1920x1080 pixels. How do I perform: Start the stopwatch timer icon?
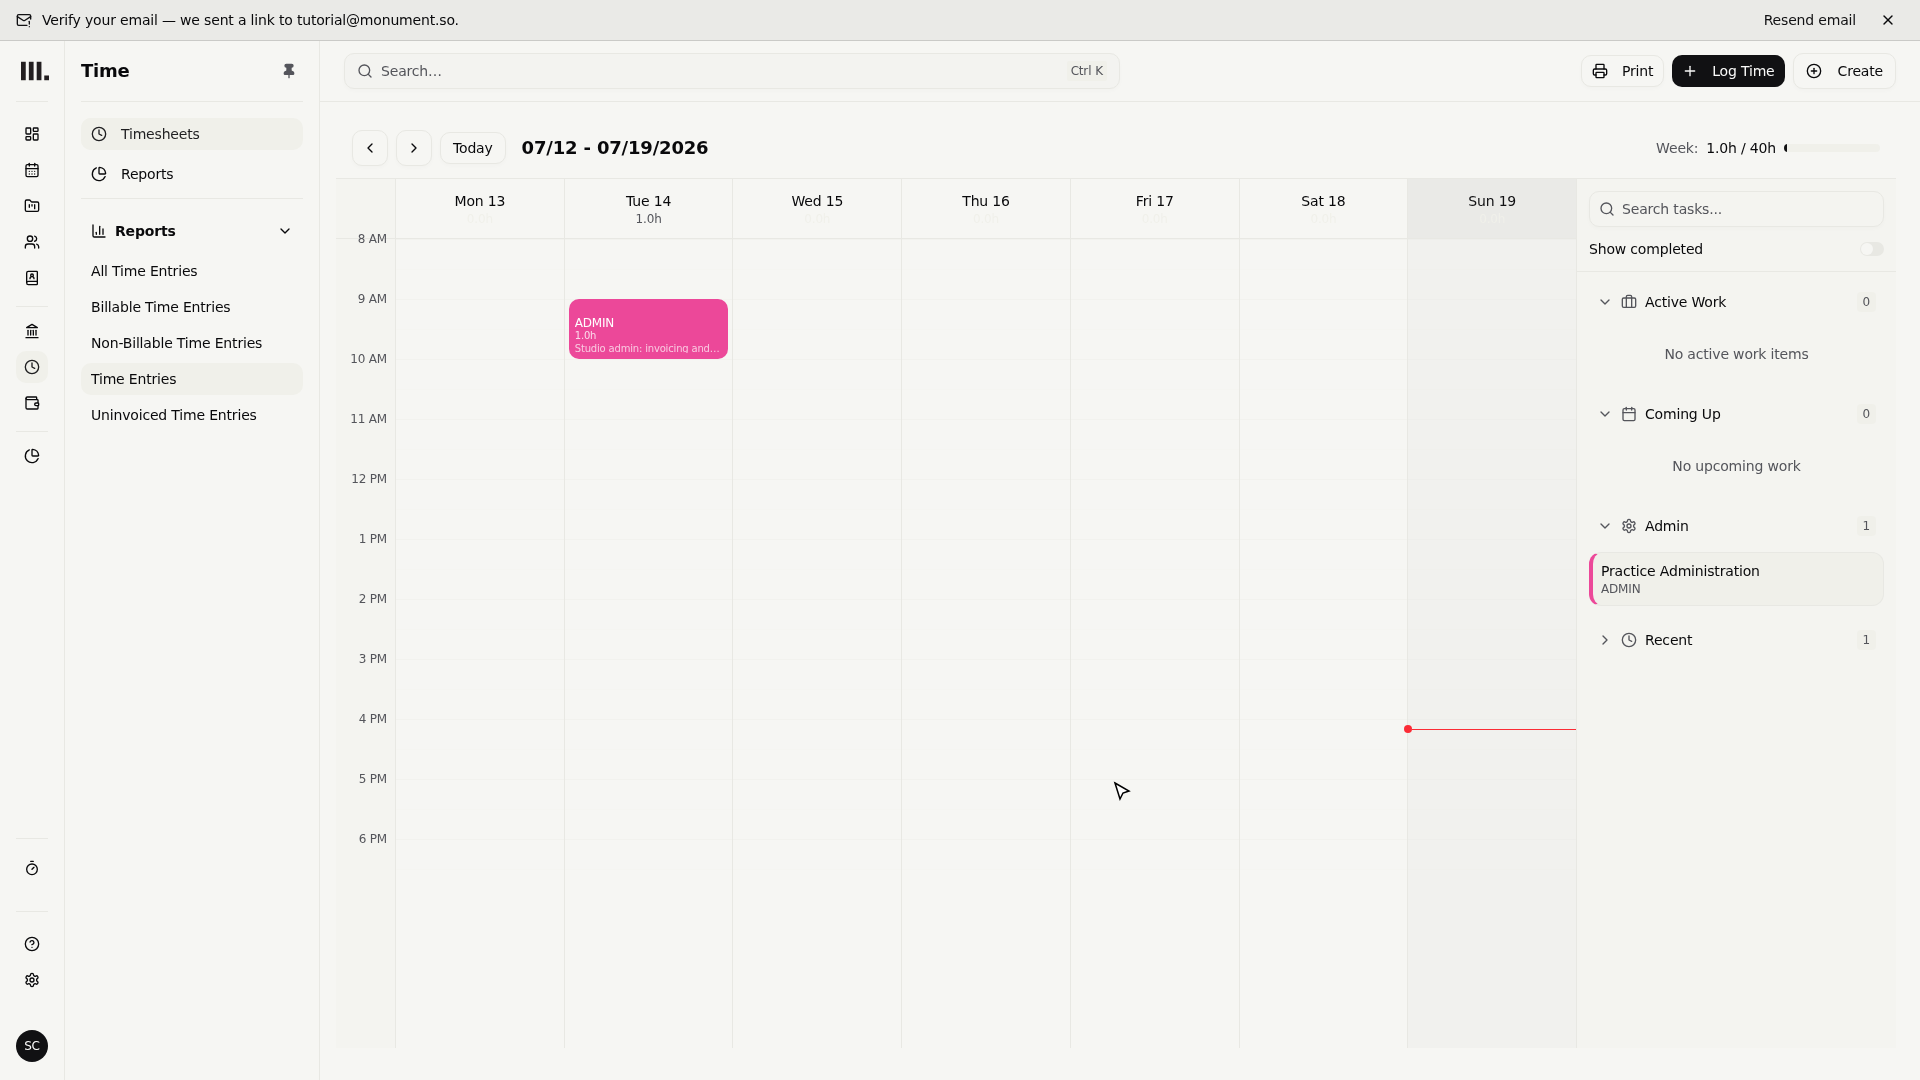pyautogui.click(x=32, y=869)
